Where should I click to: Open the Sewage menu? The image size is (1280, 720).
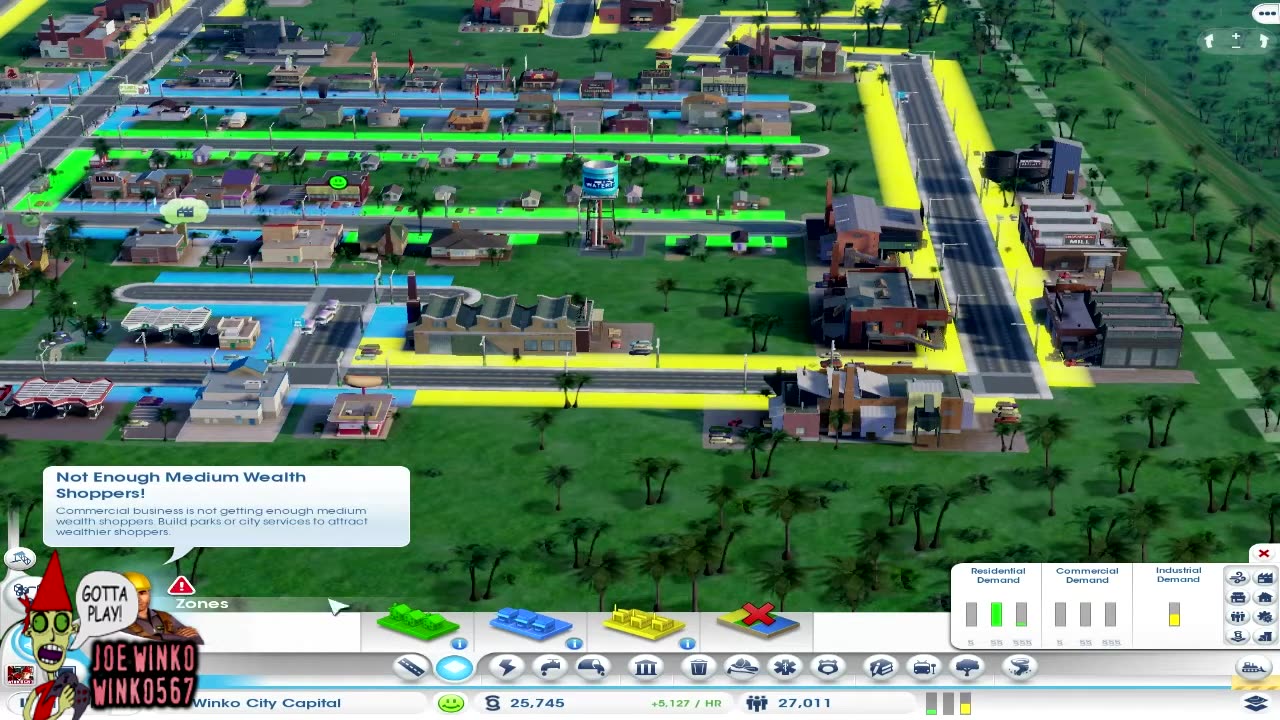(592, 667)
